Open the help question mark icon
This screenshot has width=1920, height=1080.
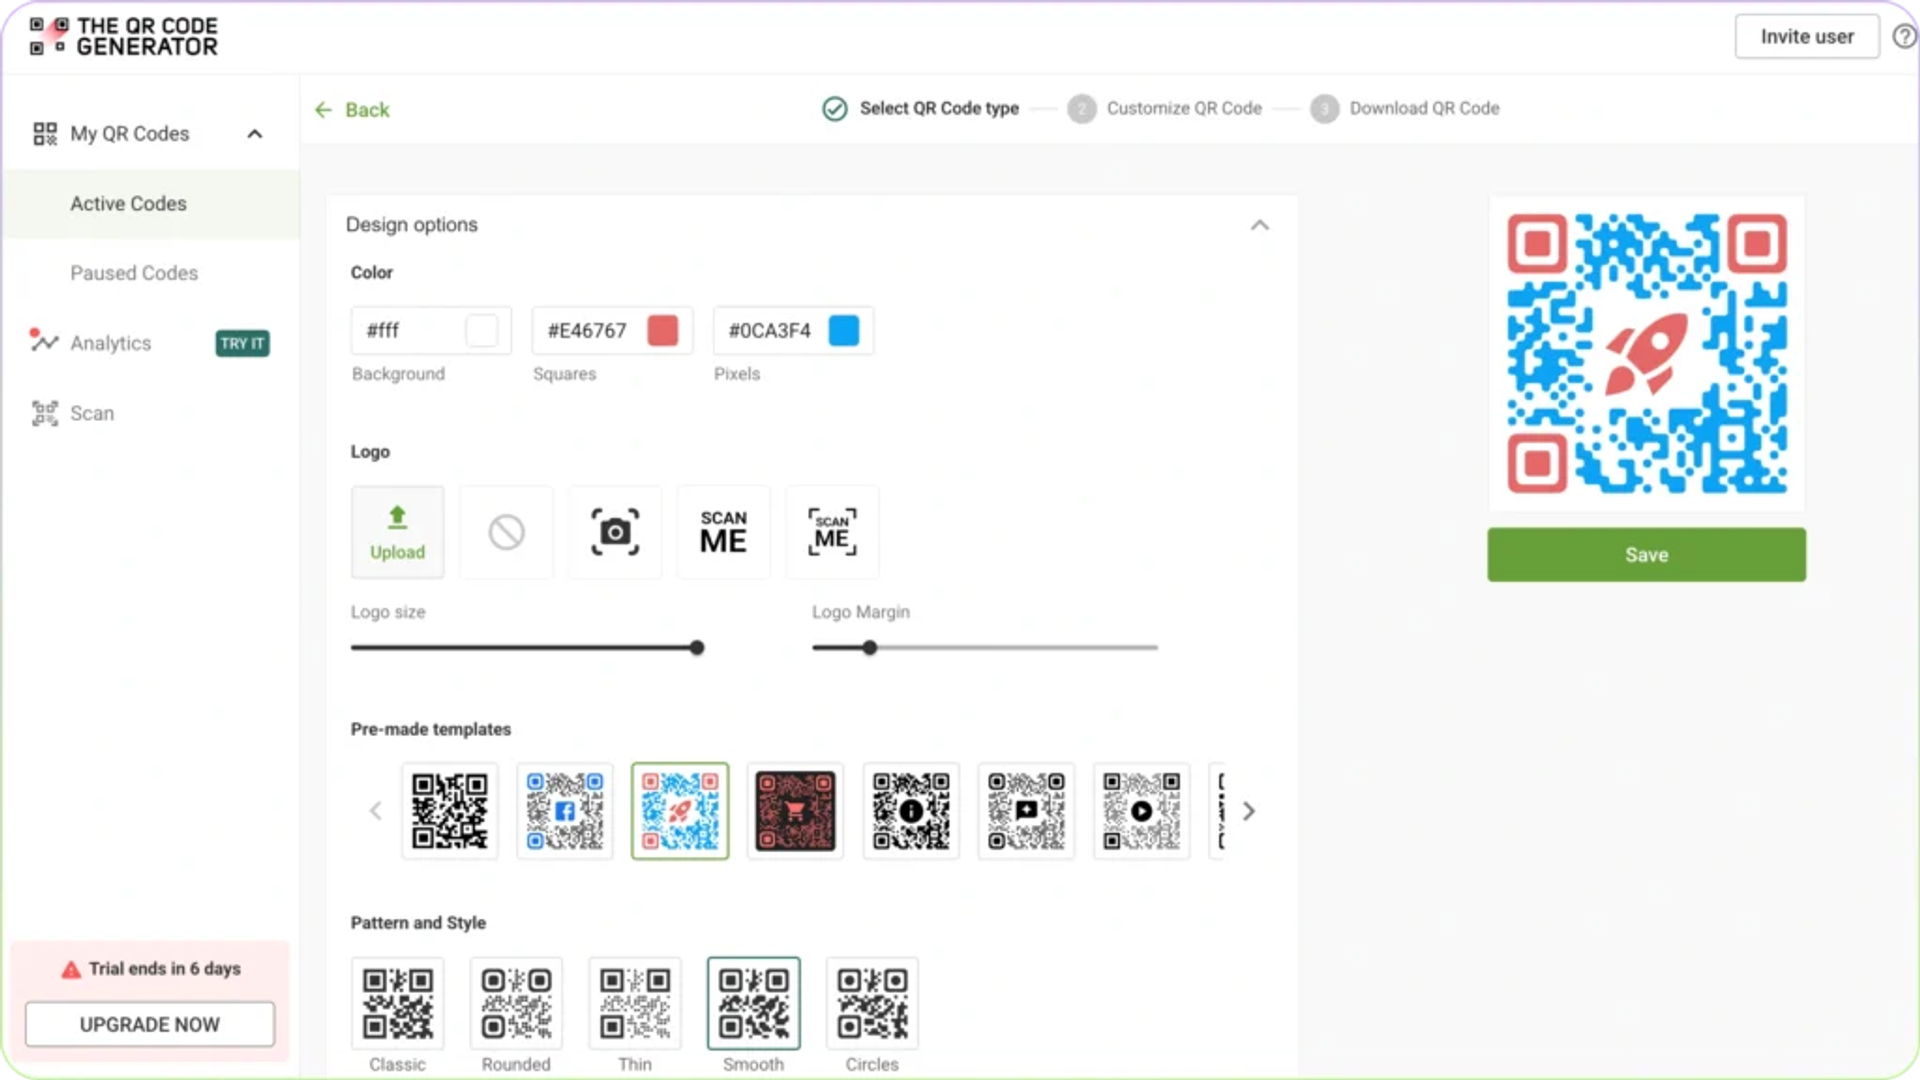1904,36
